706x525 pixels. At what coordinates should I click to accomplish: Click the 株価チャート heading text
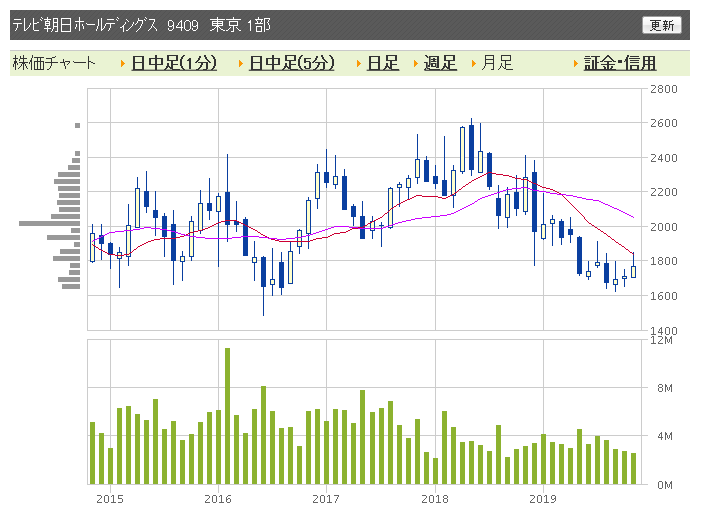click(x=54, y=63)
